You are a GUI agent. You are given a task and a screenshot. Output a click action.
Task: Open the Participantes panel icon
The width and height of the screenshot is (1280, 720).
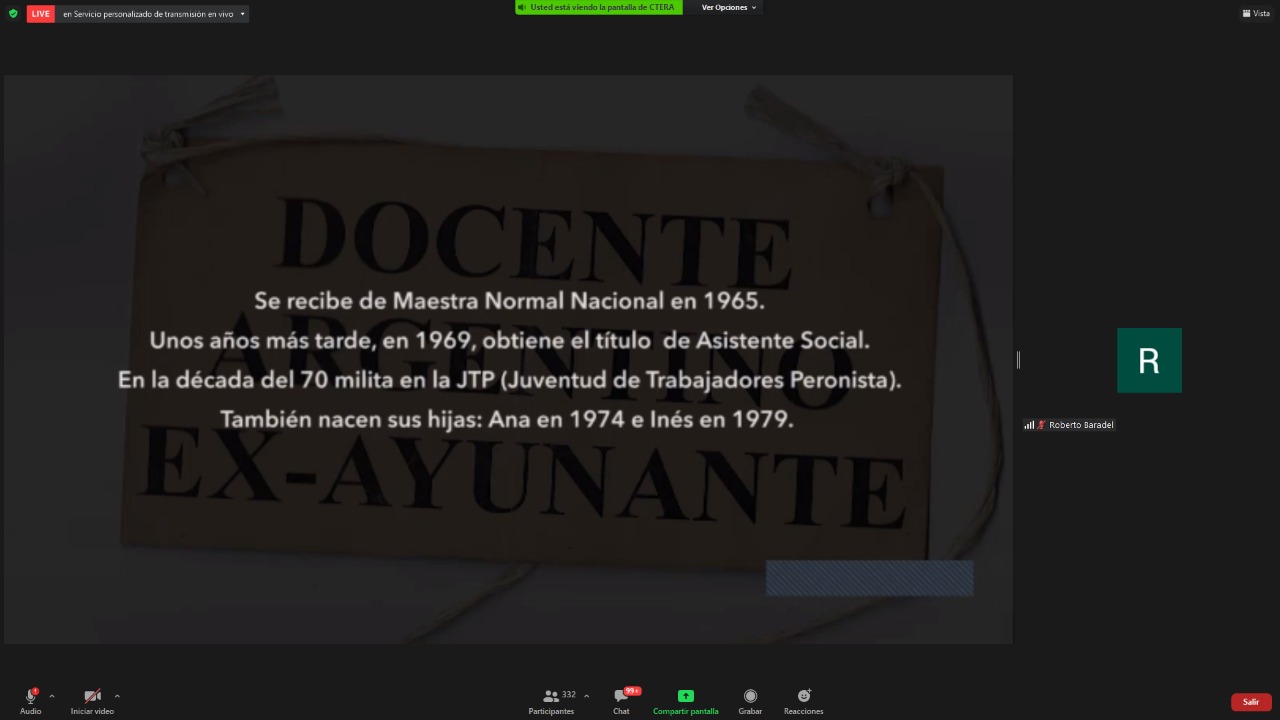[x=551, y=696]
